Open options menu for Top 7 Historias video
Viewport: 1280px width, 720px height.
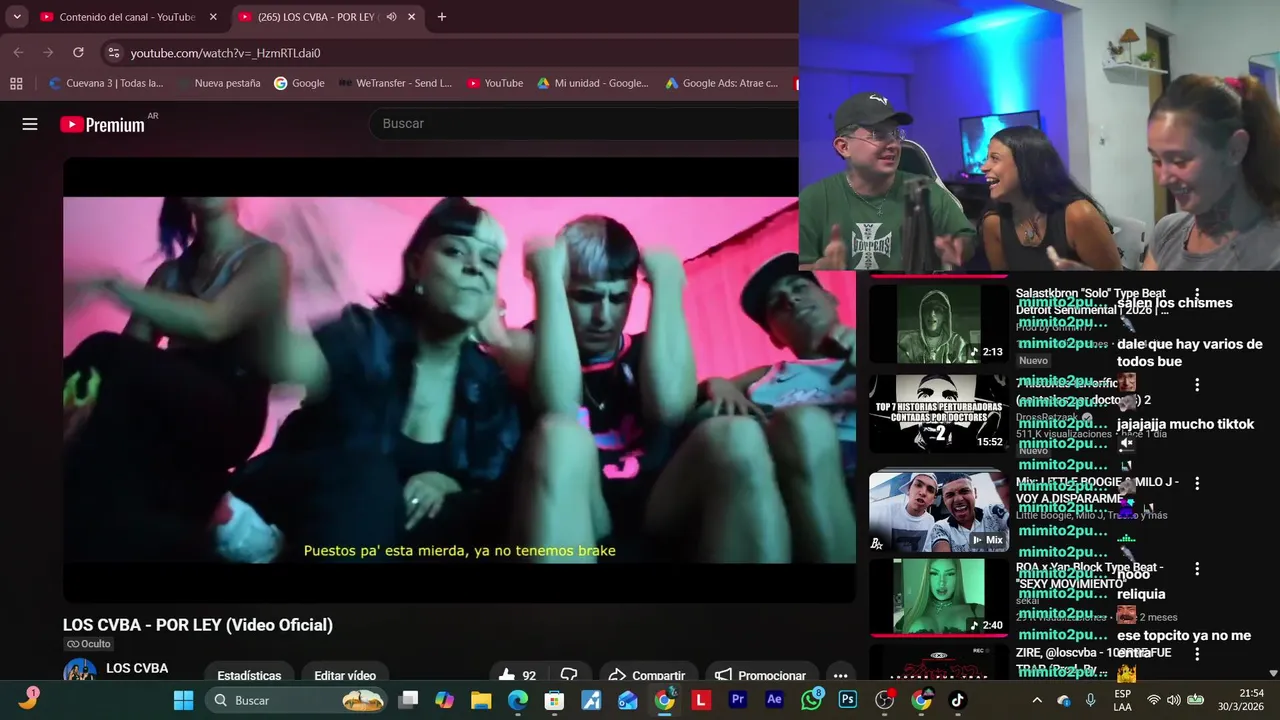[x=1197, y=385]
